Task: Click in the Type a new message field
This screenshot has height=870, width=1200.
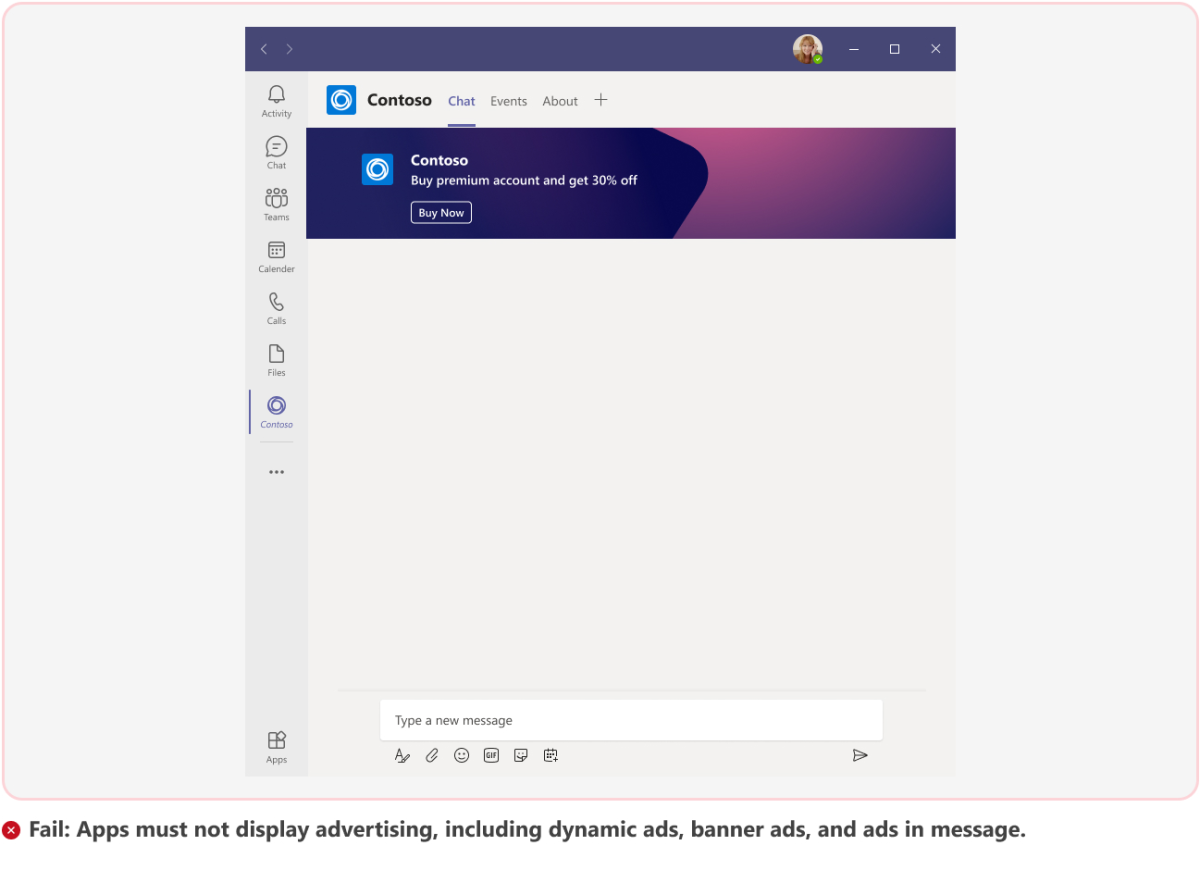Action: tap(631, 720)
